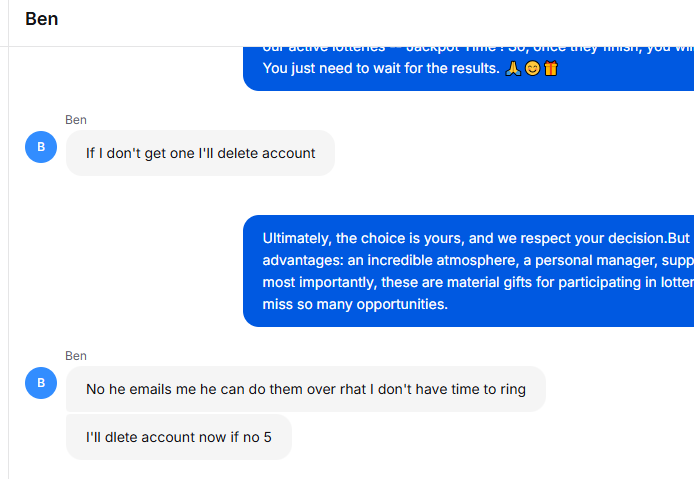Select the "If I don't get one I'll delete account" bubble
The image size is (694, 479).
pyautogui.click(x=200, y=153)
